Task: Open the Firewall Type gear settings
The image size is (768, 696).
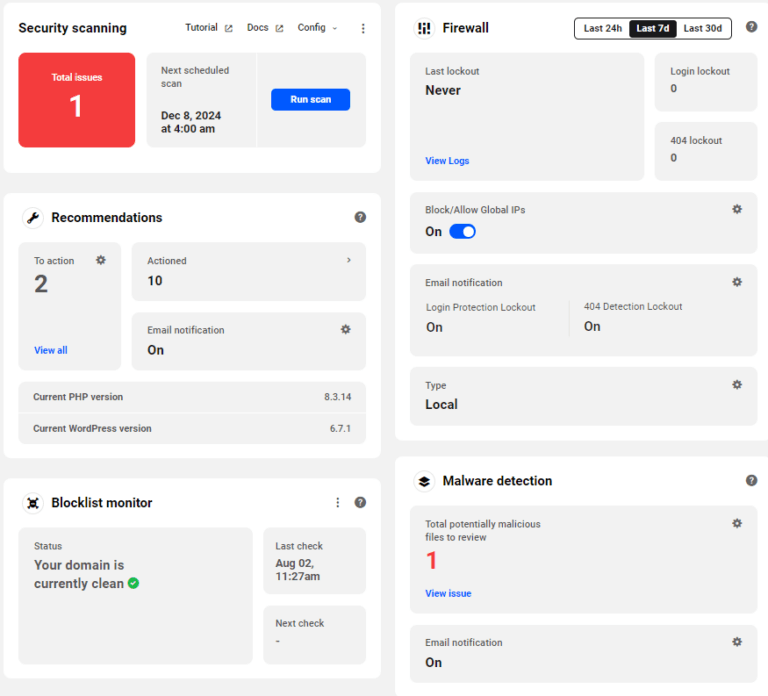Action: [x=737, y=384]
